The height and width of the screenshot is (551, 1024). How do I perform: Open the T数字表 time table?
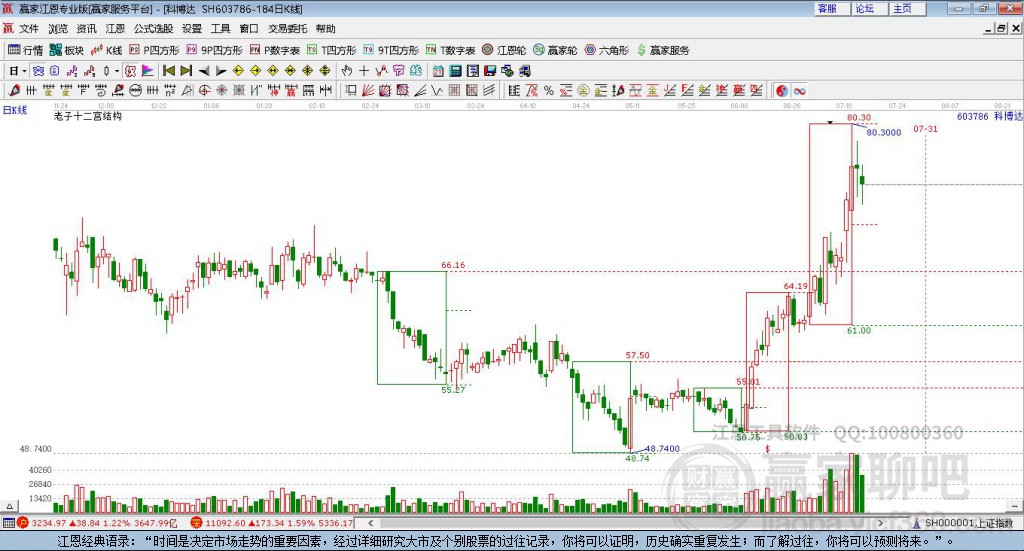pyautogui.click(x=451, y=50)
